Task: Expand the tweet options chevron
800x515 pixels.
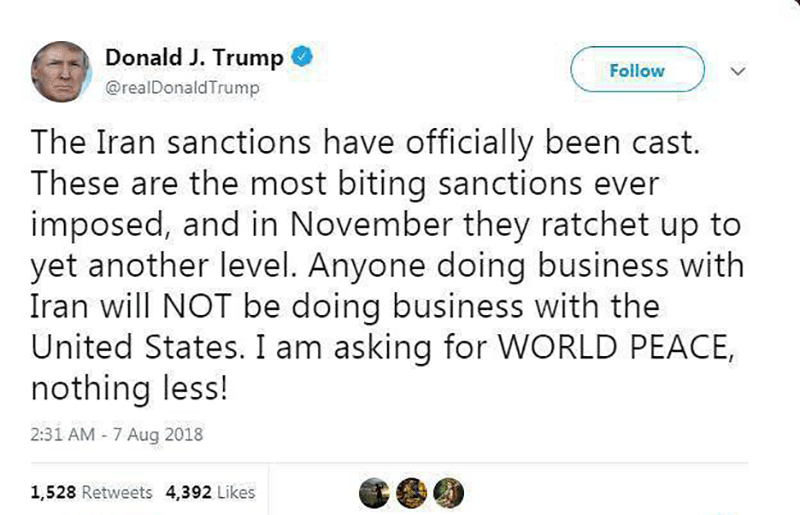Action: [x=739, y=71]
